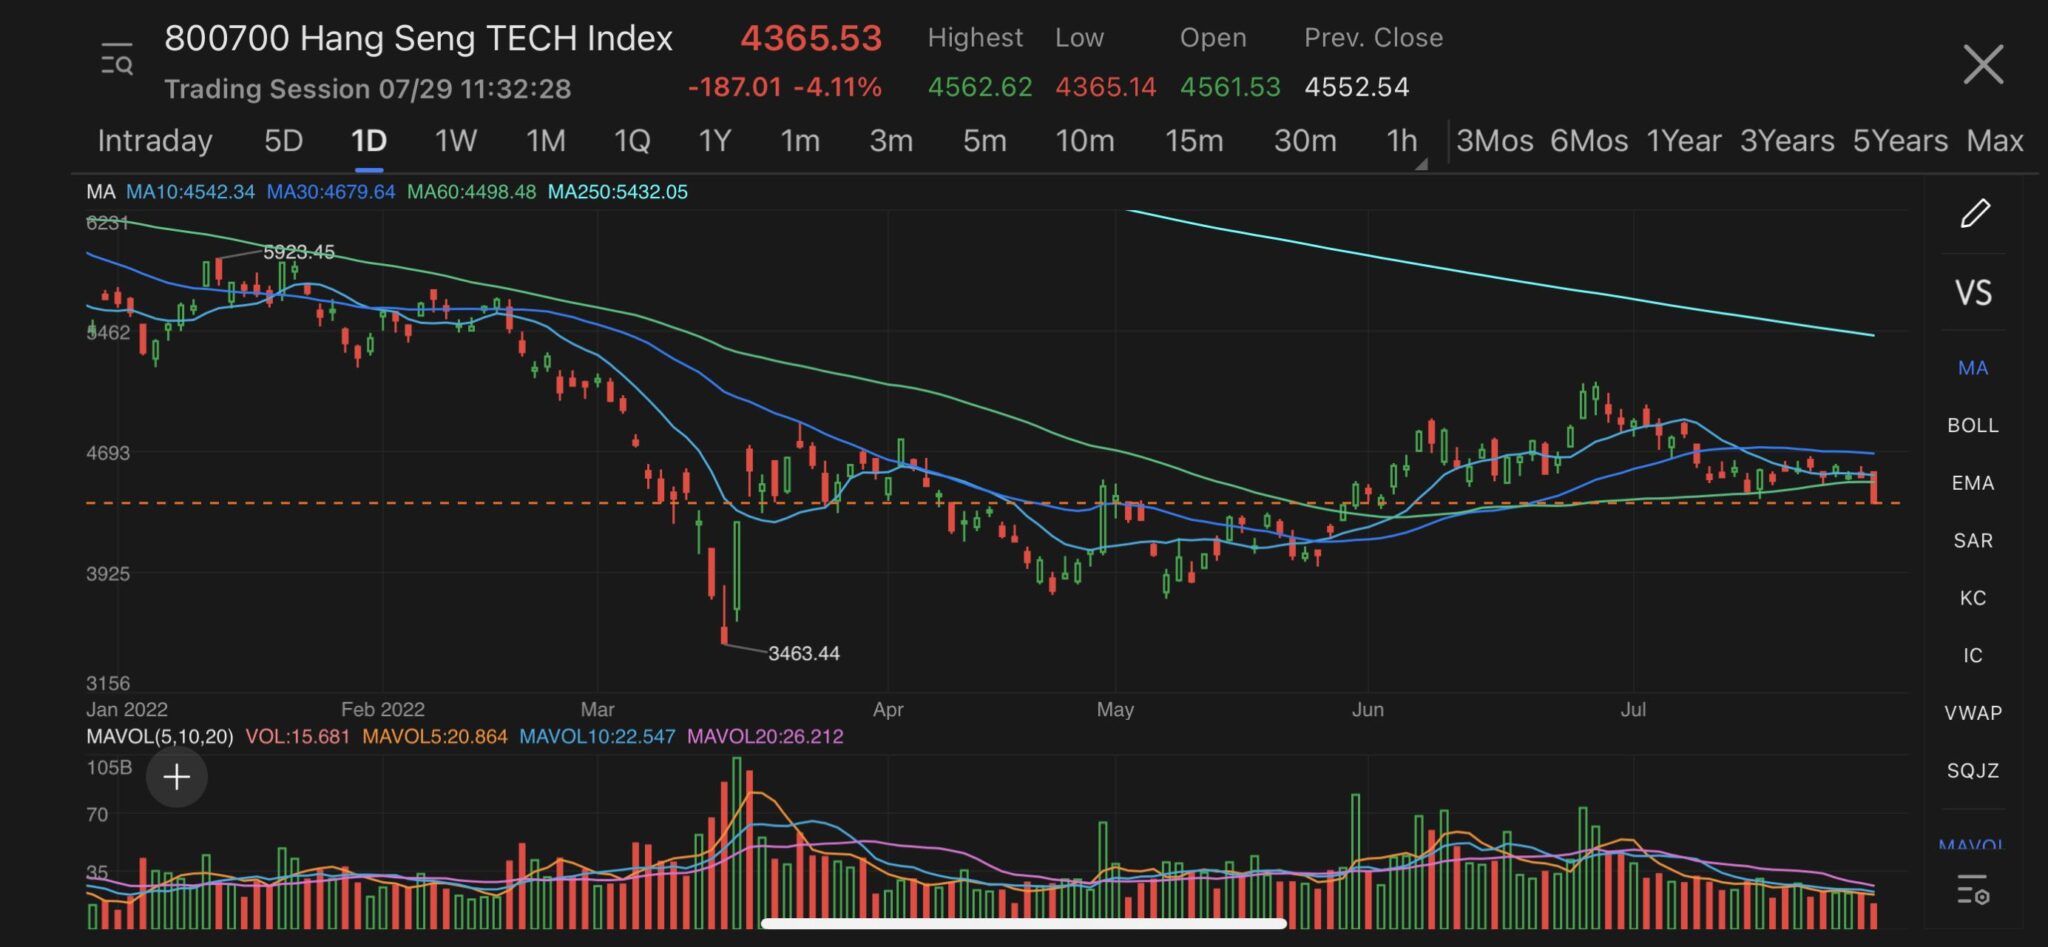Enable the VWAP indicator
The height and width of the screenshot is (947, 2048).
(x=1973, y=713)
